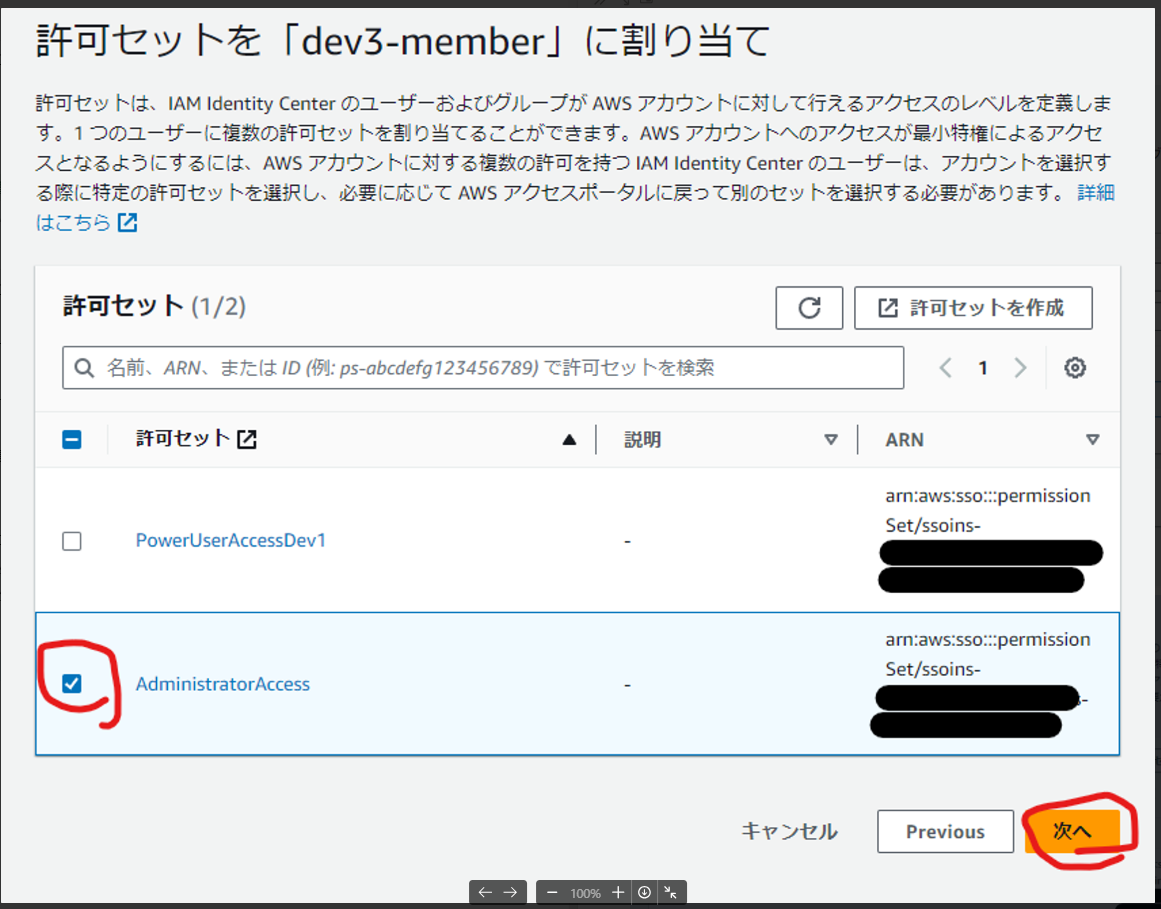Uncheck the AdministratorAccess checkbox
The height and width of the screenshot is (909, 1161).
coord(72,684)
